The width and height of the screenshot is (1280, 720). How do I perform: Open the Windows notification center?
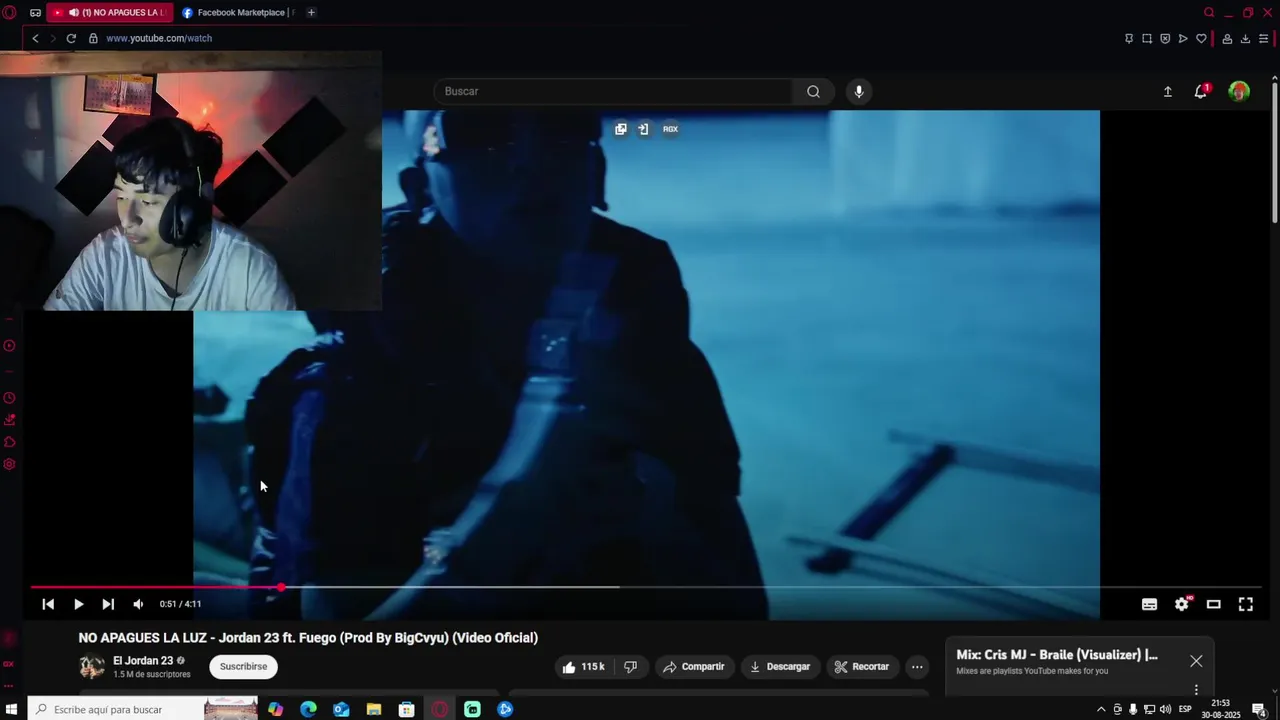click(1259, 709)
